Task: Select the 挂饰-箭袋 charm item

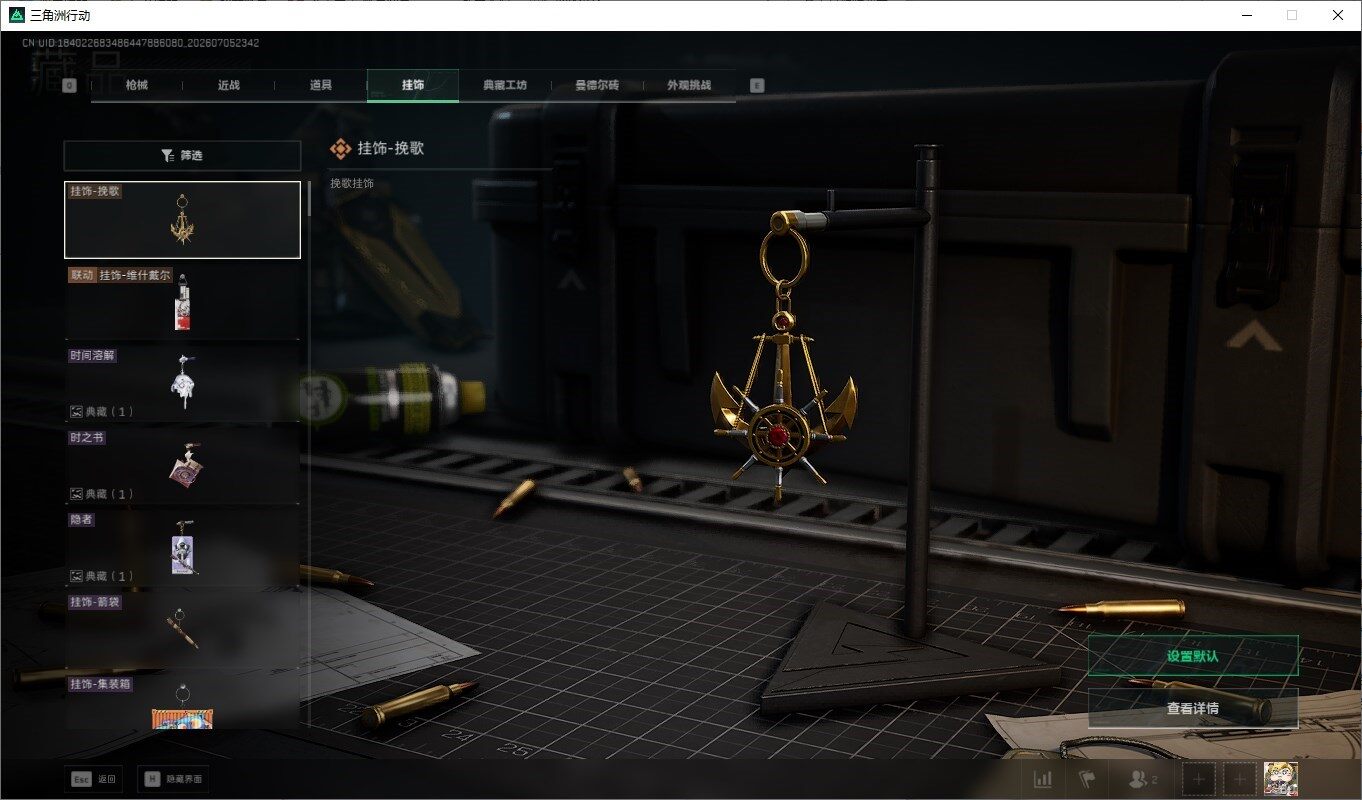Action: coord(182,630)
